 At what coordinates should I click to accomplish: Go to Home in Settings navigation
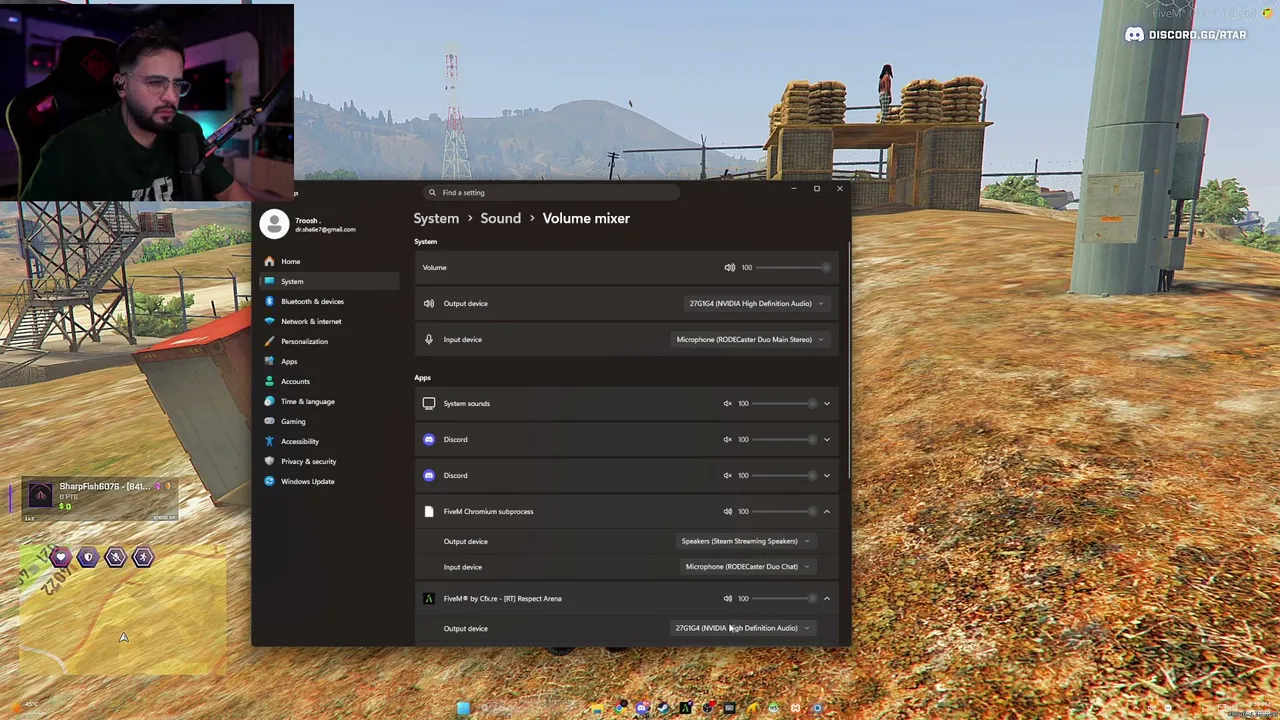[x=290, y=261]
